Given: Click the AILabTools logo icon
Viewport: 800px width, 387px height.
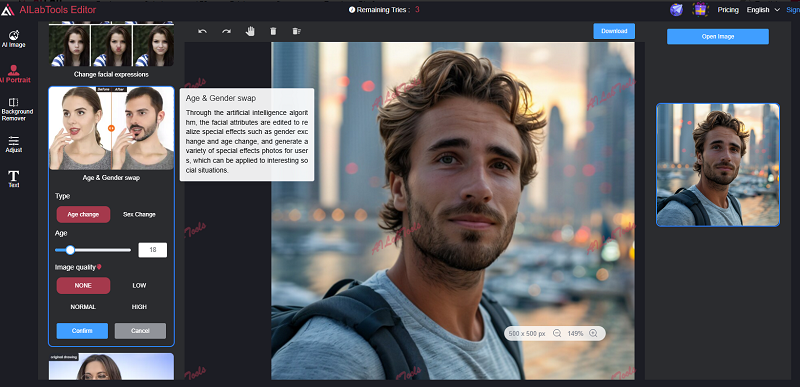Looking at the screenshot, I should 8,10.
